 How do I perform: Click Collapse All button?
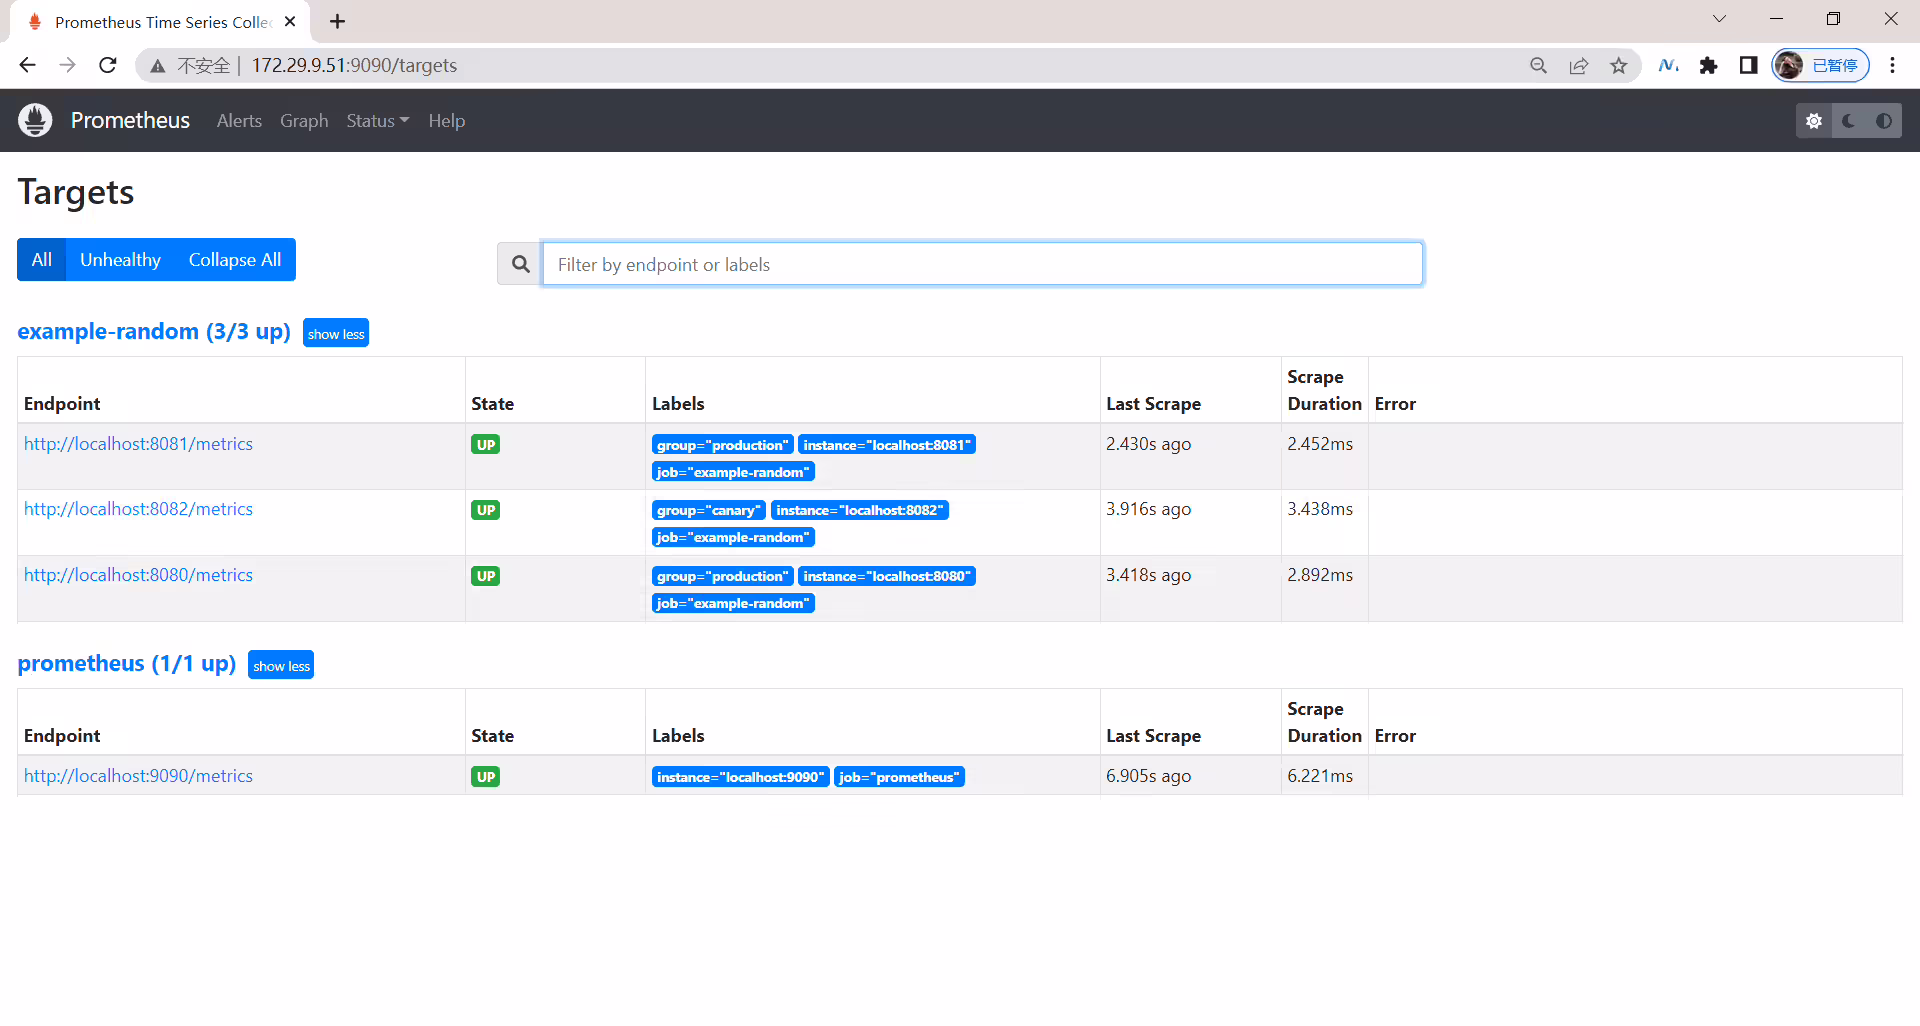tap(235, 260)
